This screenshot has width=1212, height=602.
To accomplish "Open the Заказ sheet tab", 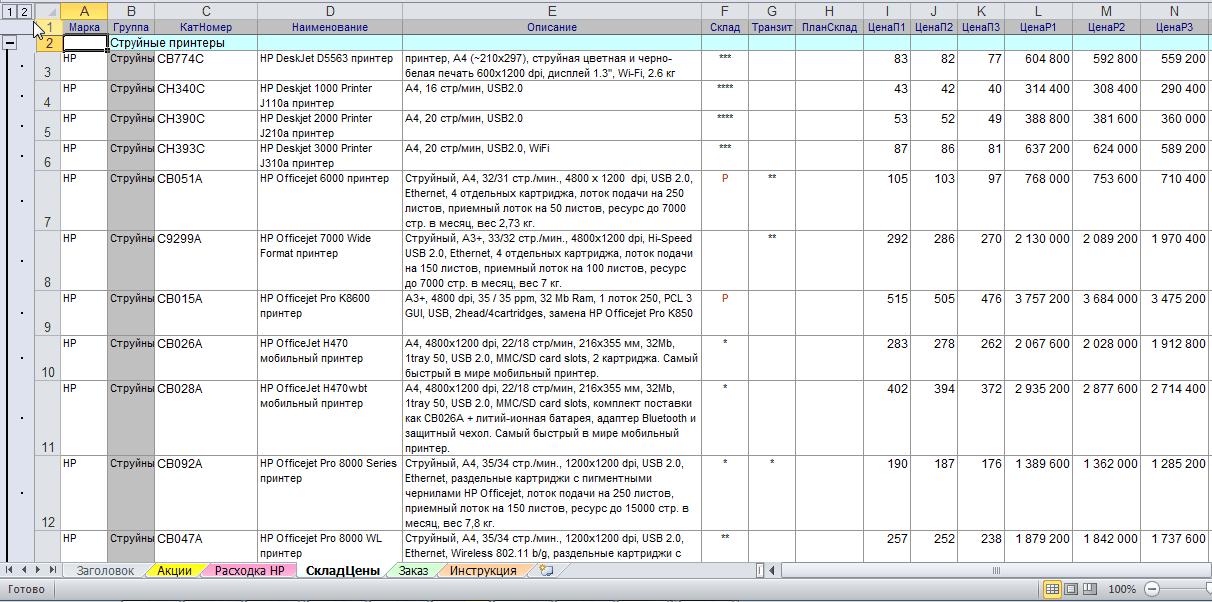I will click(413, 571).
